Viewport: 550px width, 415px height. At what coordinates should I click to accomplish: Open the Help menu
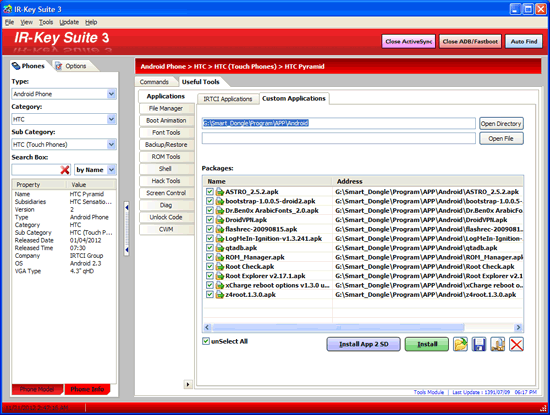coord(91,22)
